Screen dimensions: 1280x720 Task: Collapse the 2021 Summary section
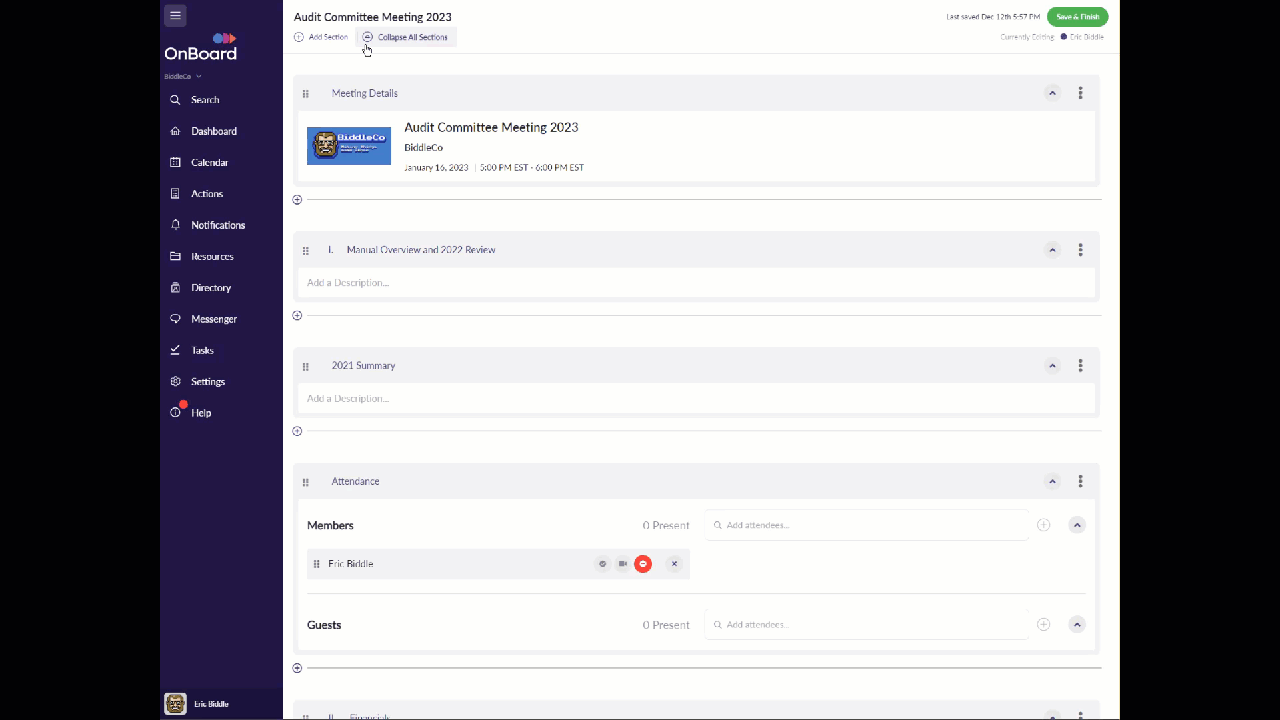click(1052, 365)
